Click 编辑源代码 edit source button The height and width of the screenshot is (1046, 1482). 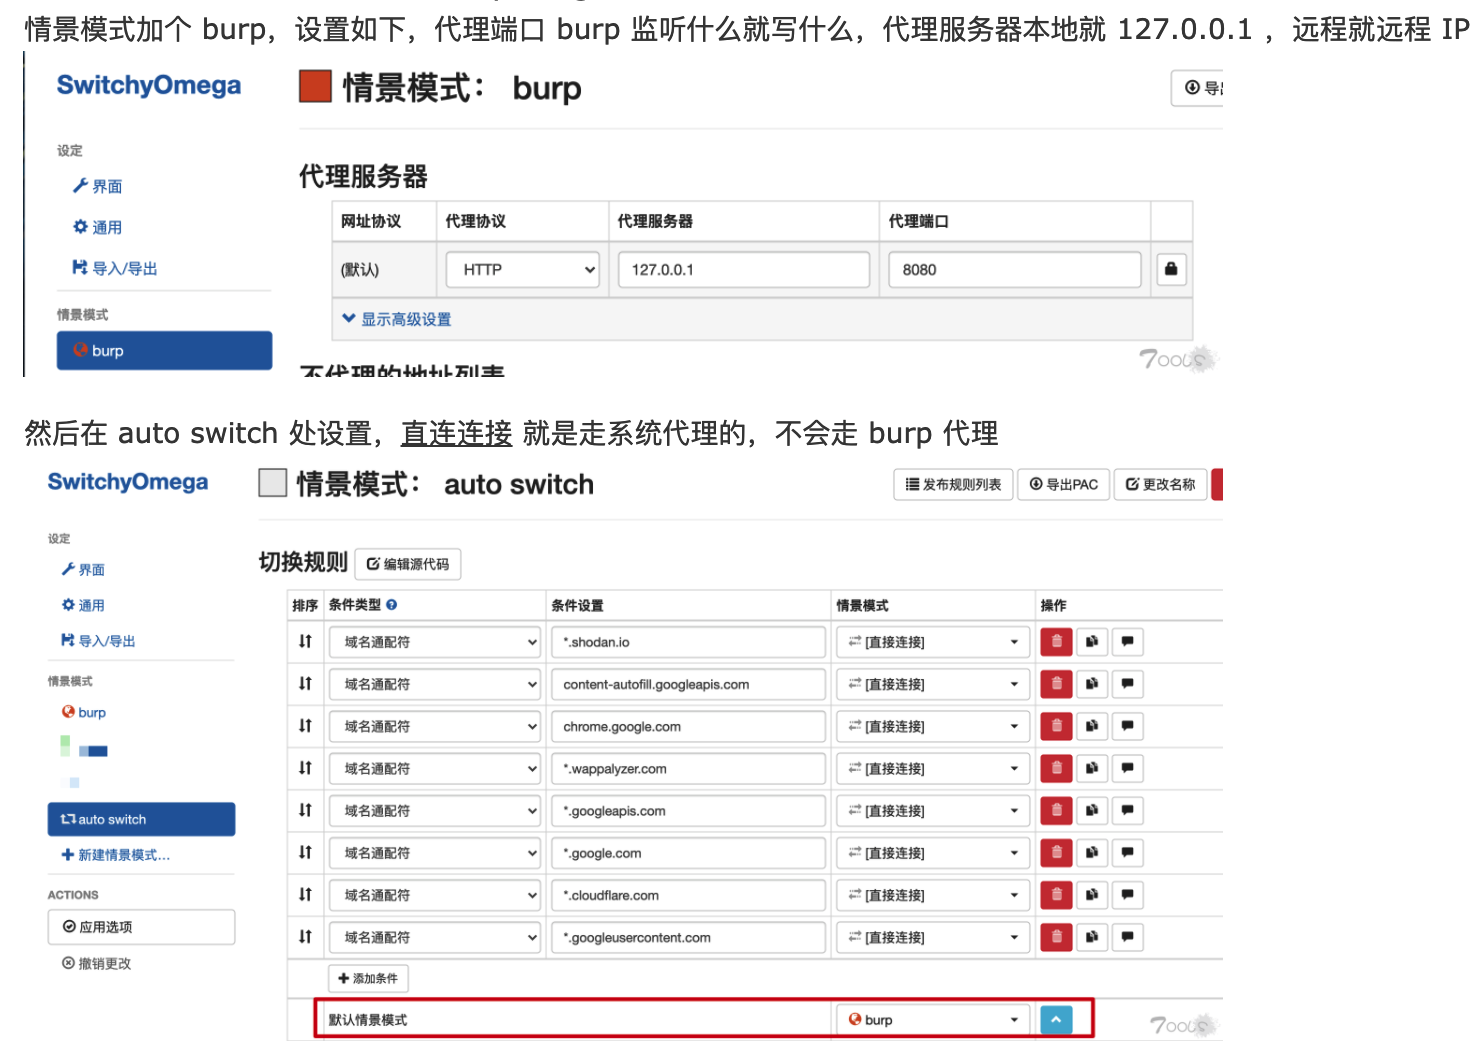[408, 564]
